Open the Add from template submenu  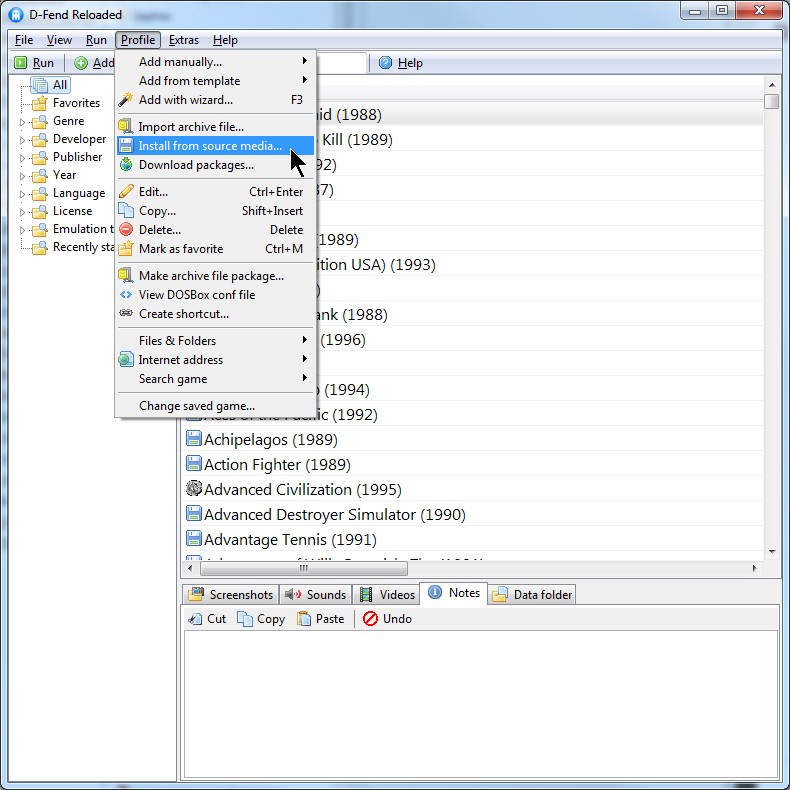(216, 81)
